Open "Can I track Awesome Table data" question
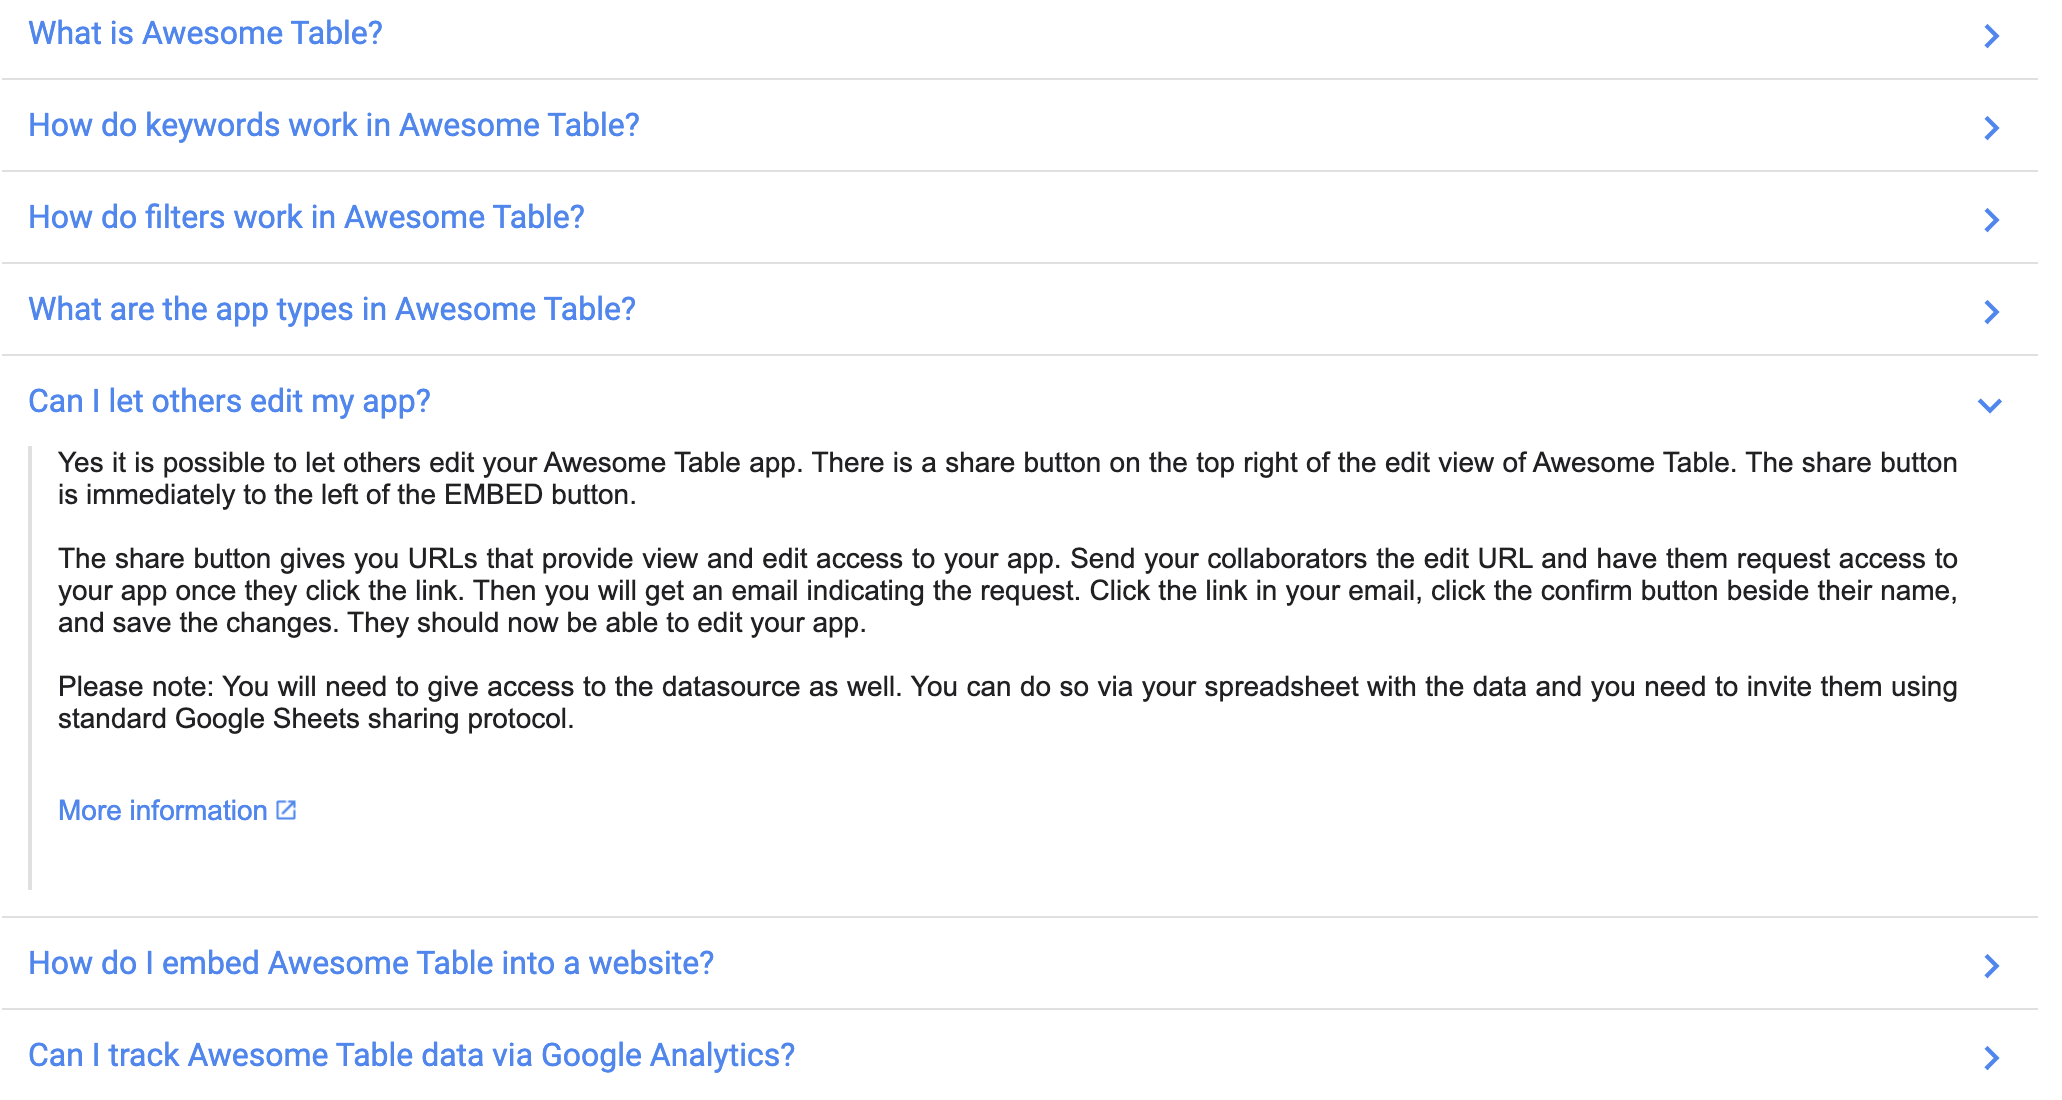The height and width of the screenshot is (1100, 2062). (x=411, y=1056)
